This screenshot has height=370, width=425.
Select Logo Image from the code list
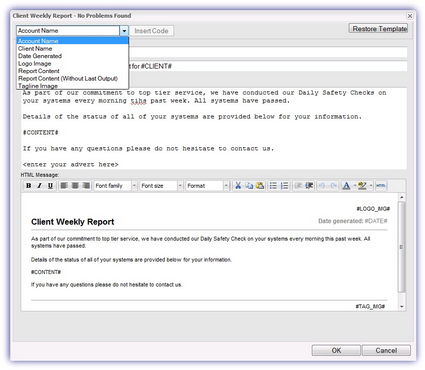[72, 63]
